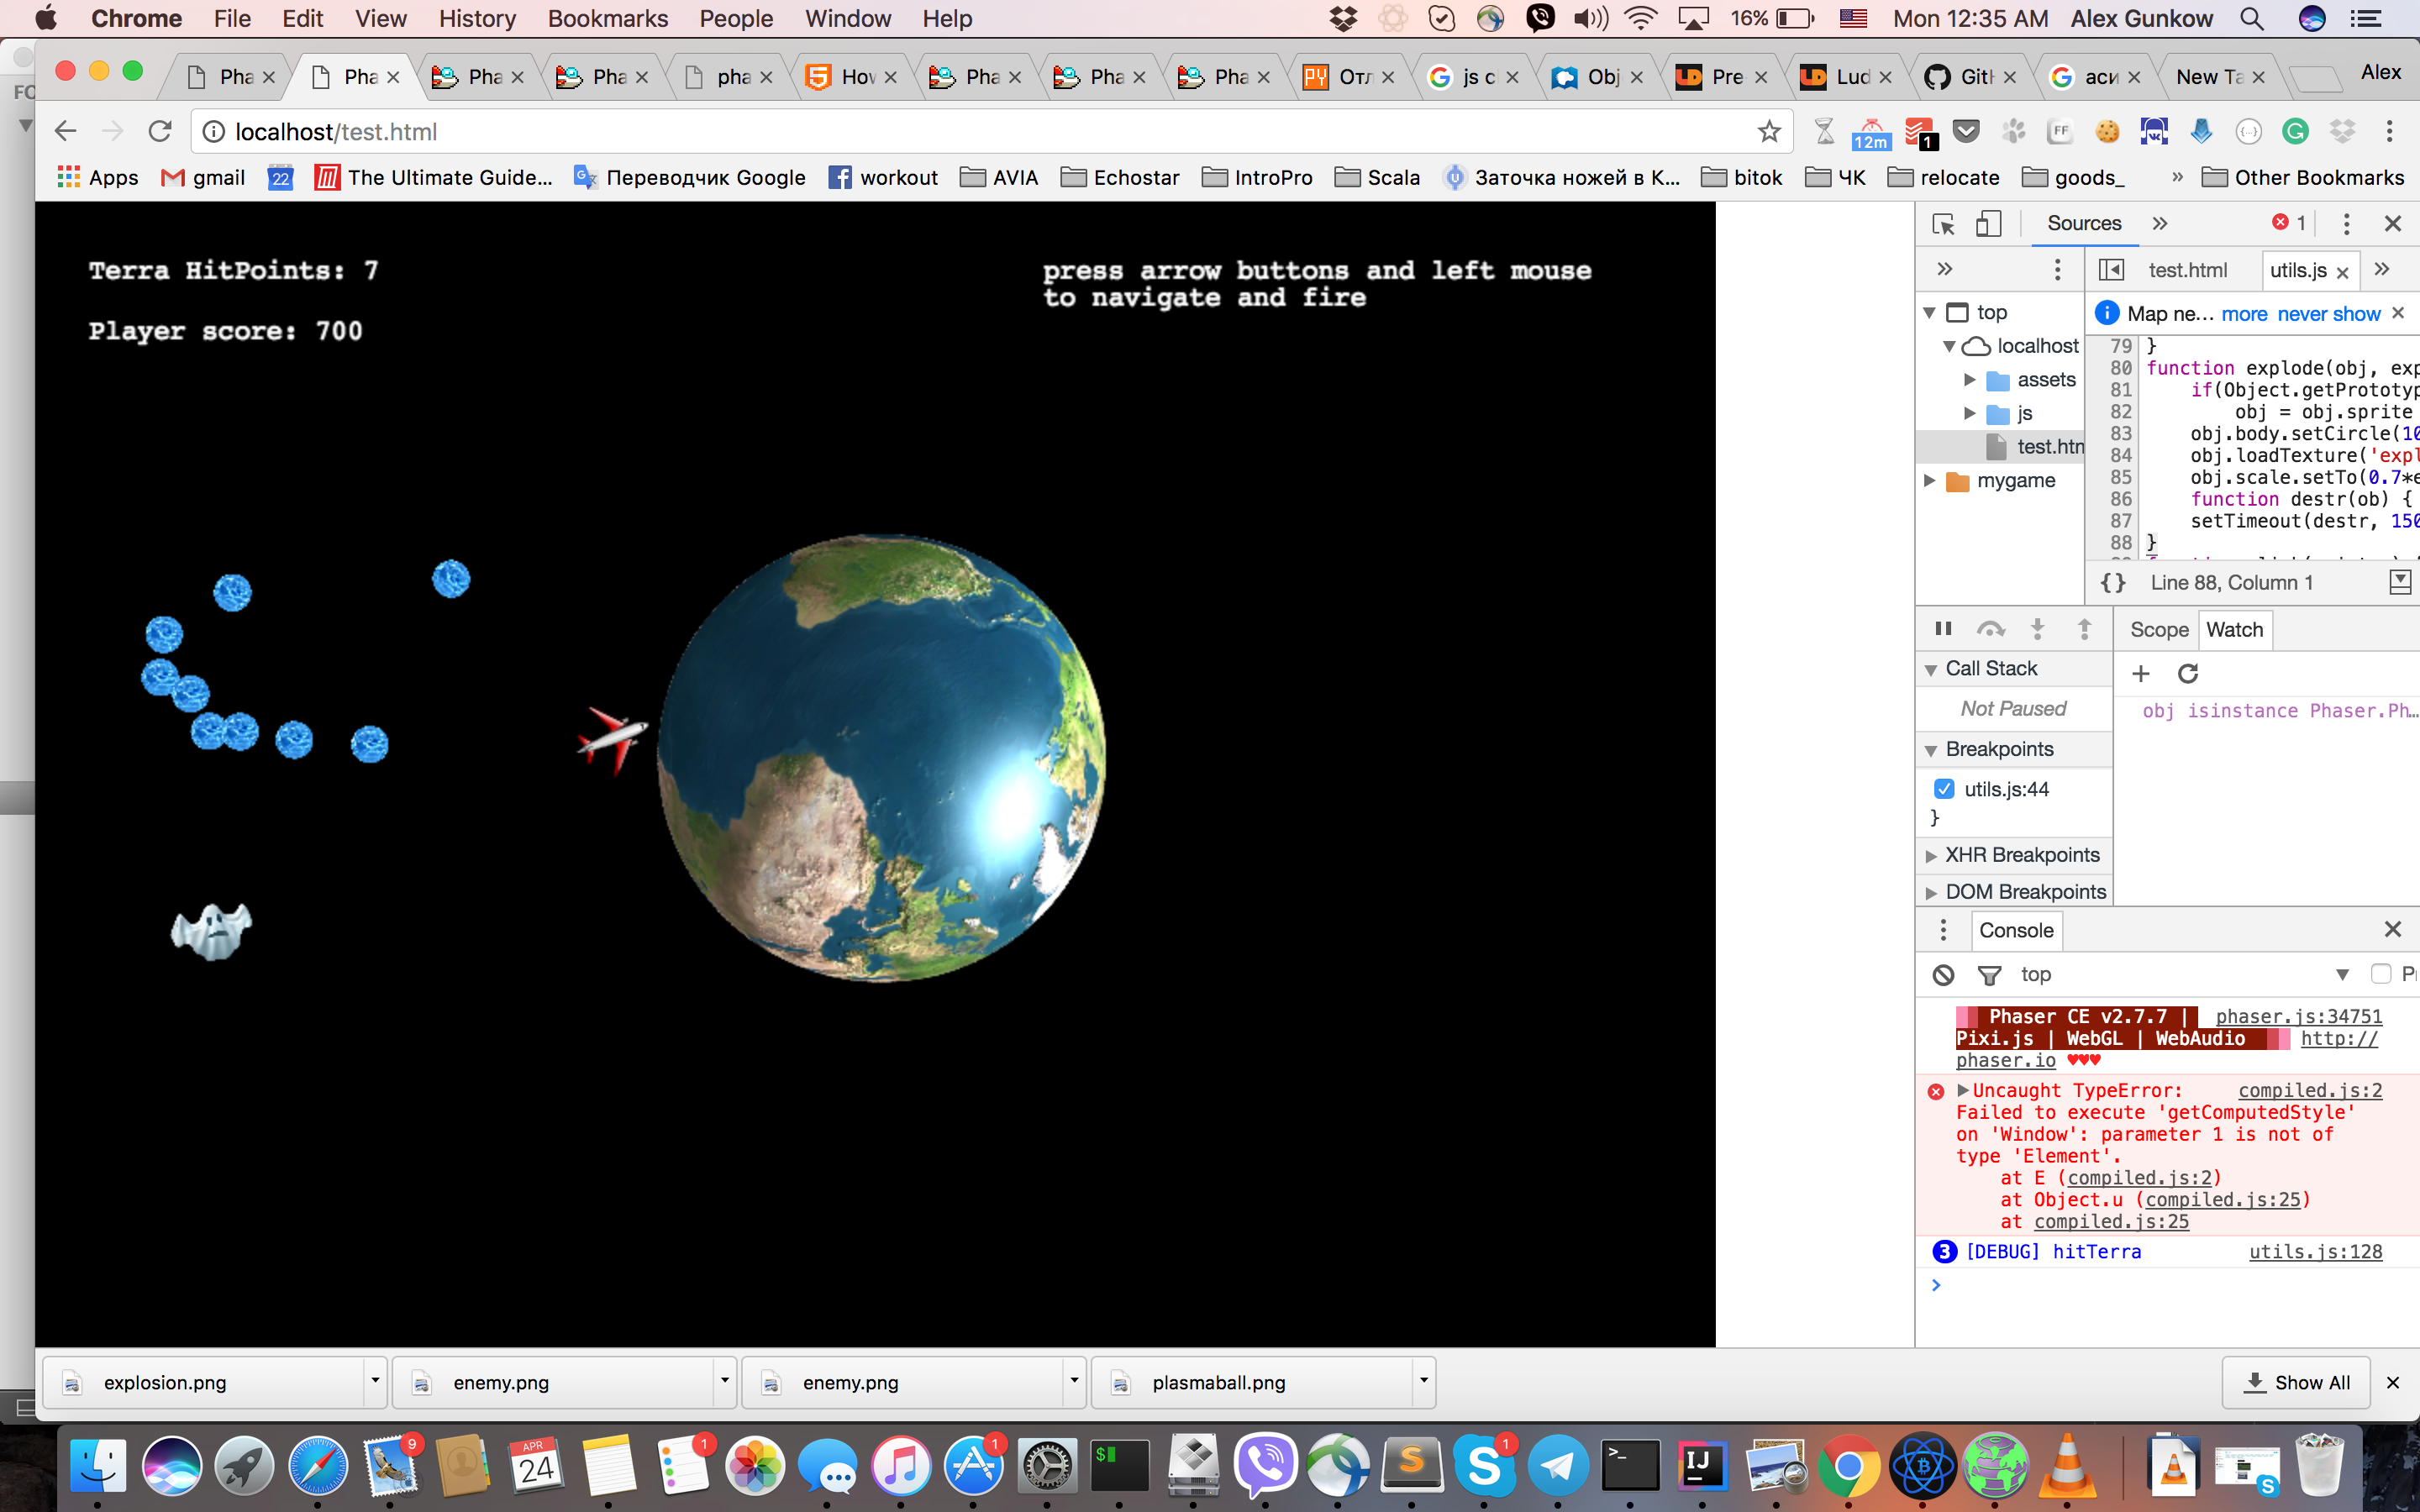This screenshot has width=2420, height=1512.
Task: Toggle the navigator sidebar button beside test.html
Action: (2111, 270)
